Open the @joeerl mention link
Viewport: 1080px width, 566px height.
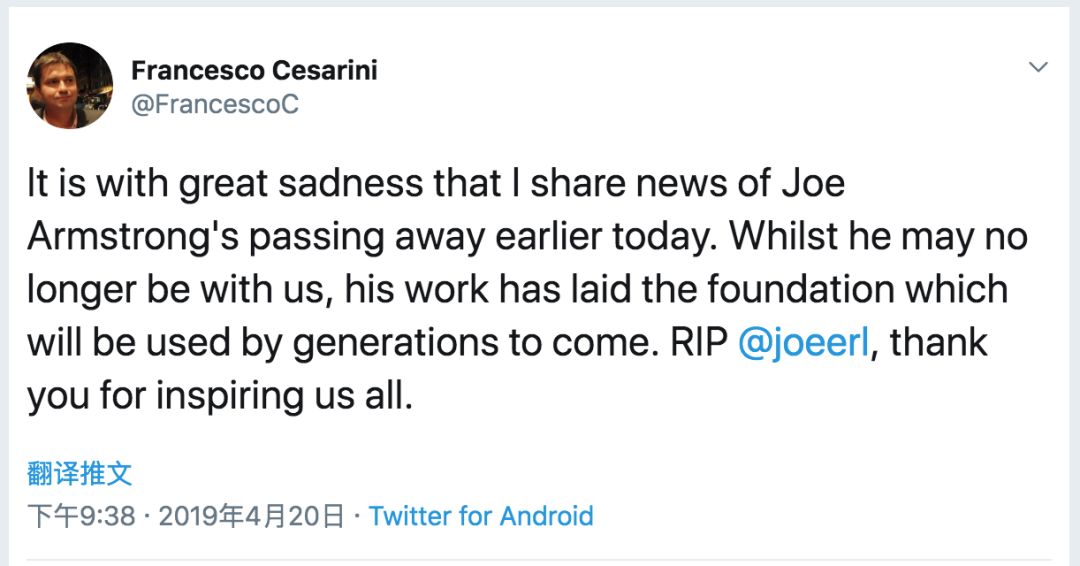tap(803, 342)
